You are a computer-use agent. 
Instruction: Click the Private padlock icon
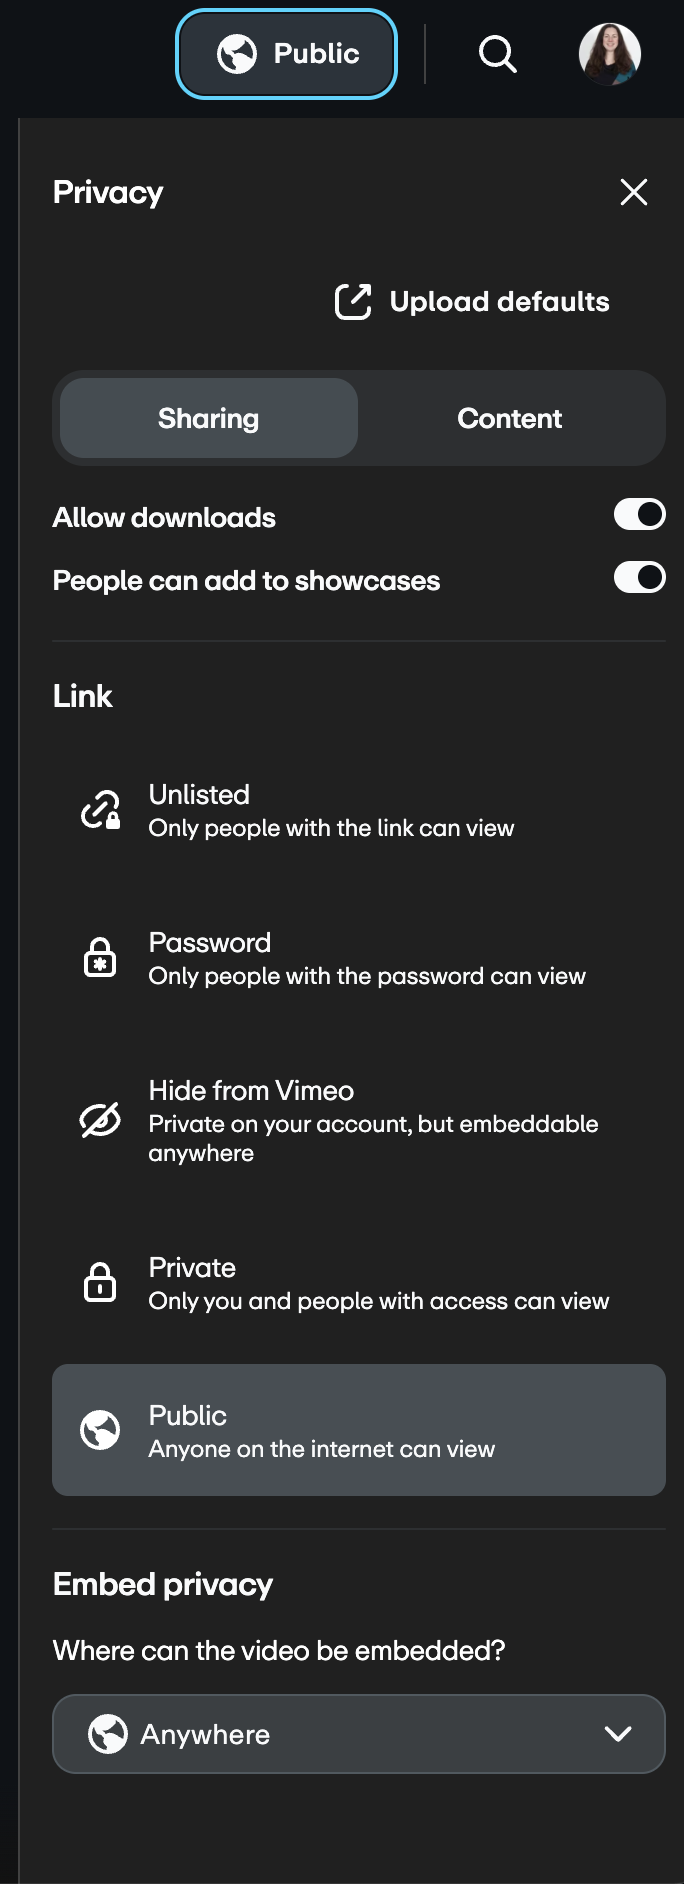tap(100, 1283)
